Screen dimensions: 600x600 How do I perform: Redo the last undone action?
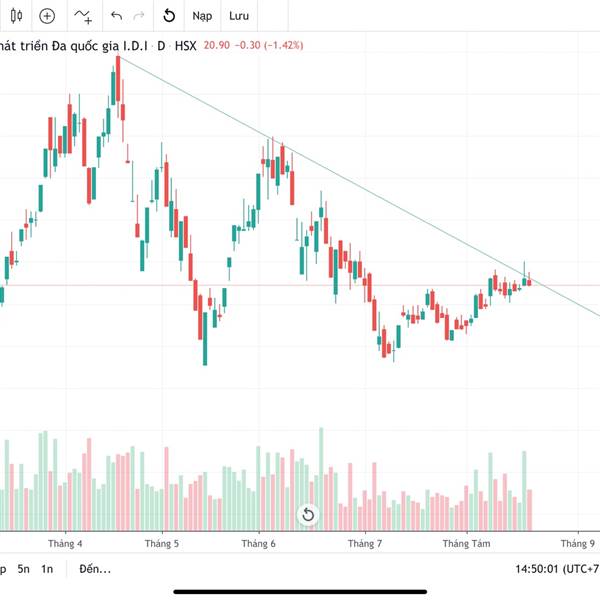point(139,16)
